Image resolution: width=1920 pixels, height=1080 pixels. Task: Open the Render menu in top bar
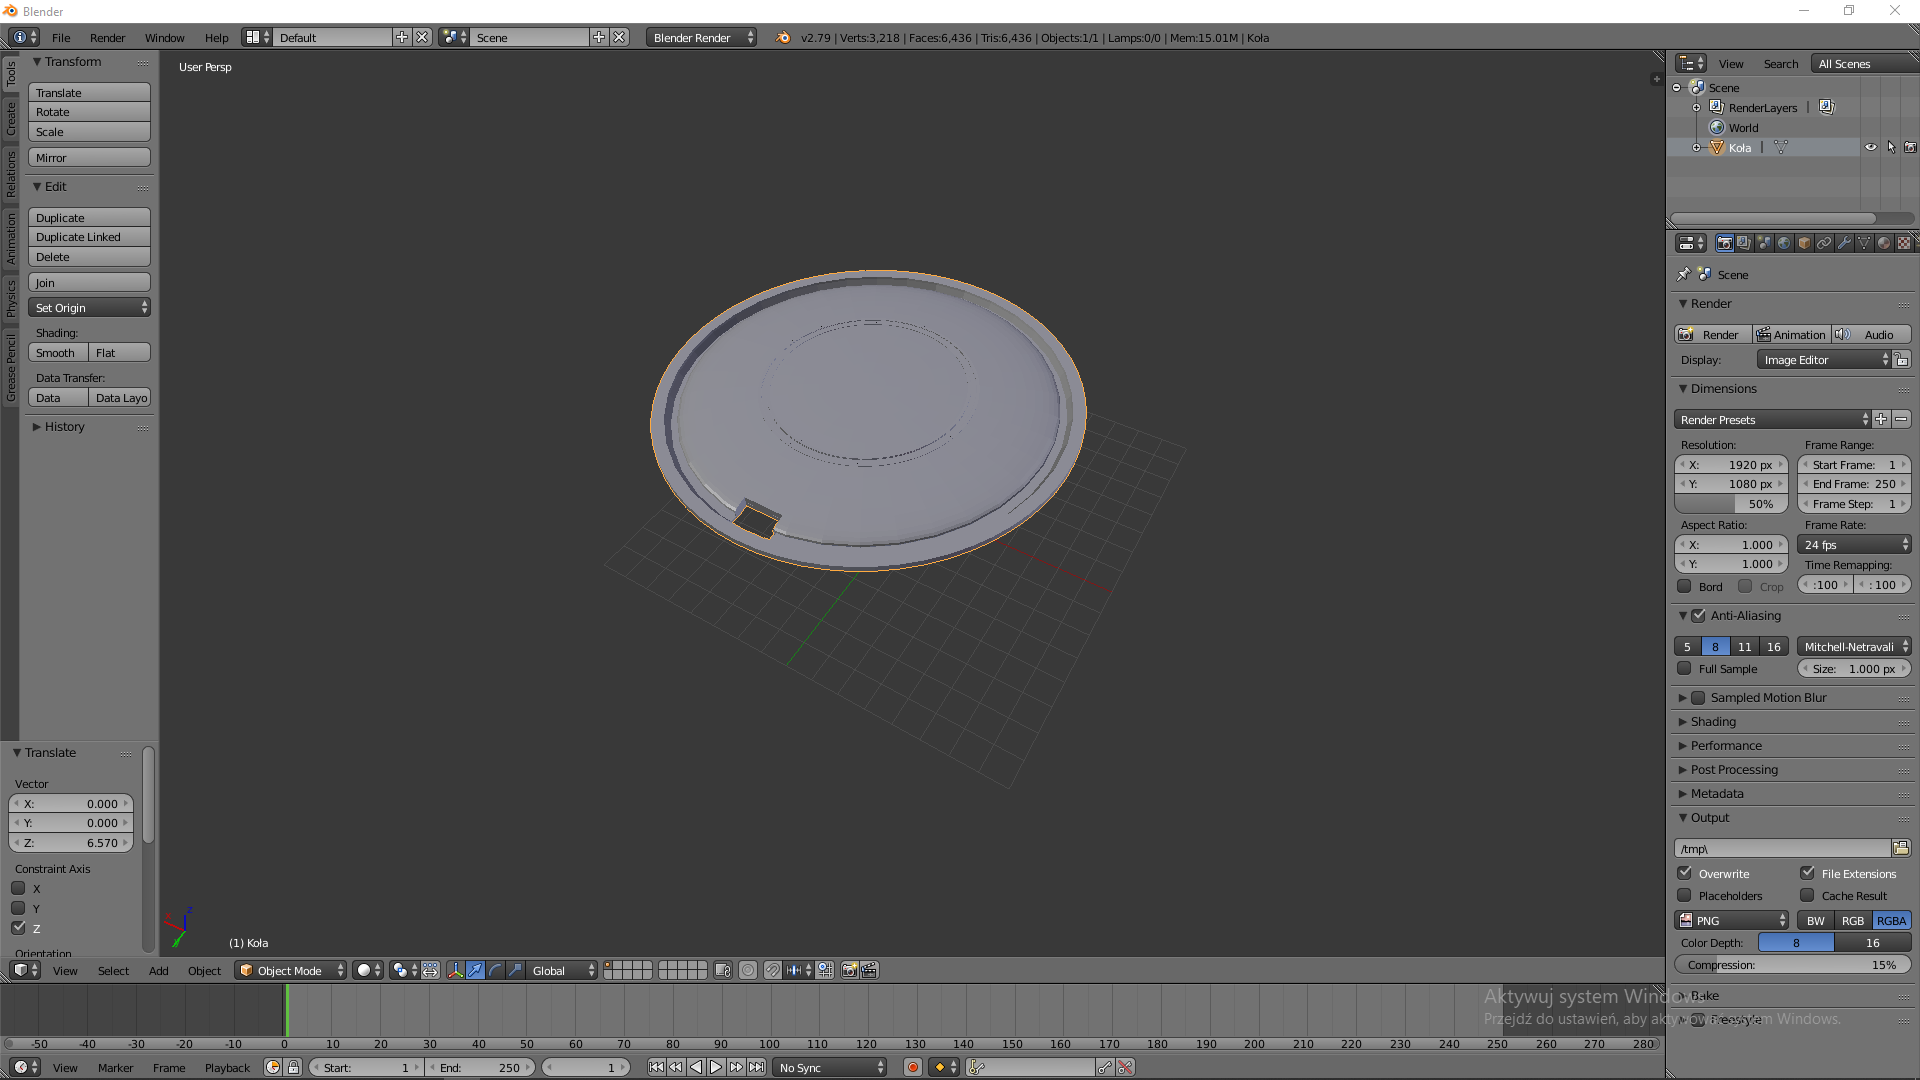(x=107, y=38)
